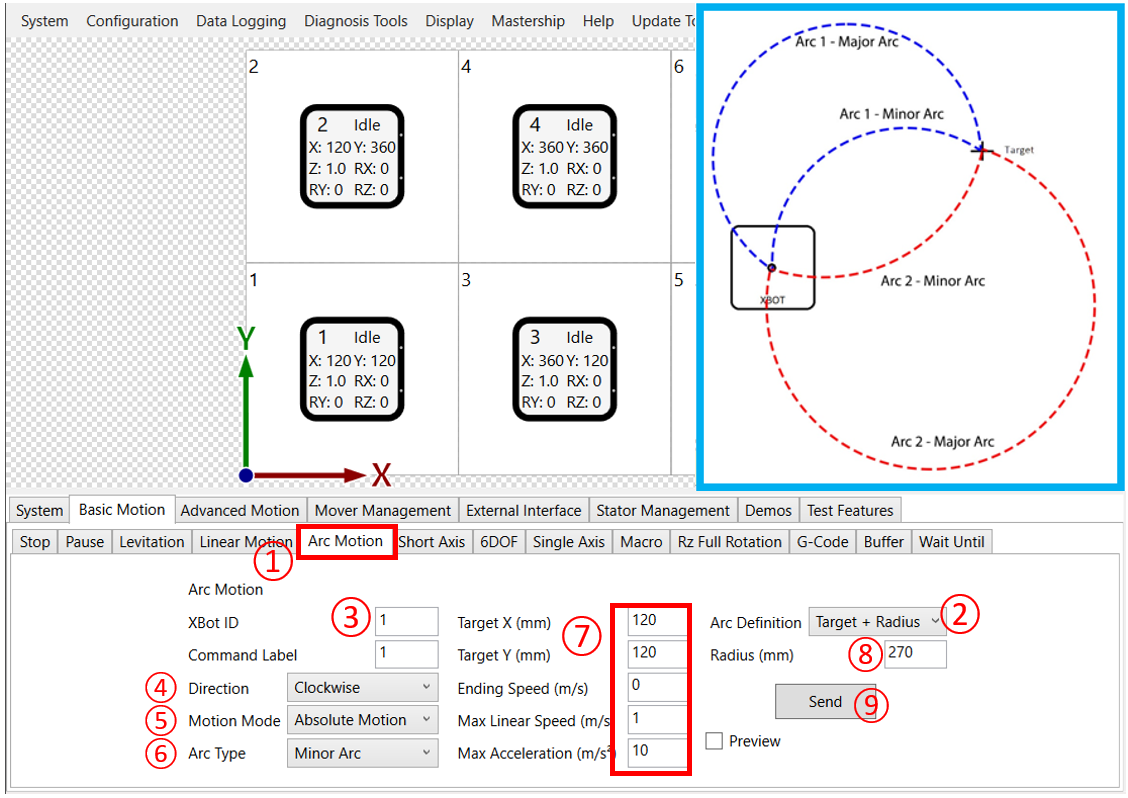This screenshot has width=1128, height=798.
Task: Select XBot 4 mover on the grid
Action: (564, 157)
